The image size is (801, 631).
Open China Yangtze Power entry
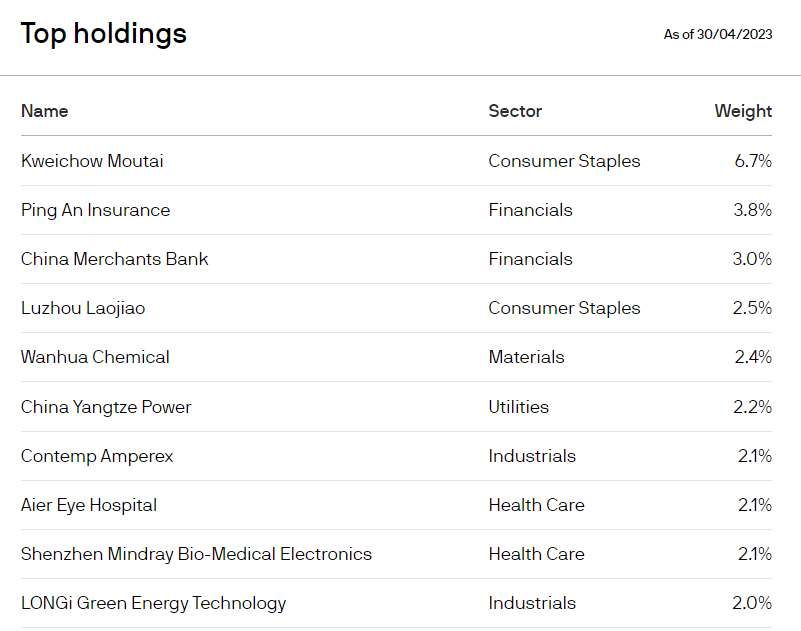[106, 407]
